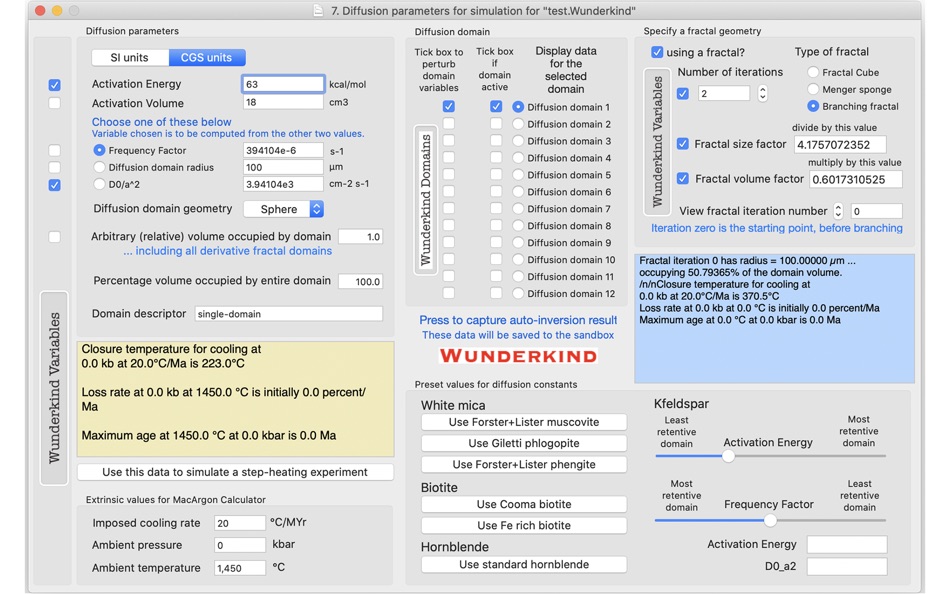Click Use Fe rich biotite button
This screenshot has height=594, width=950.
(x=523, y=526)
